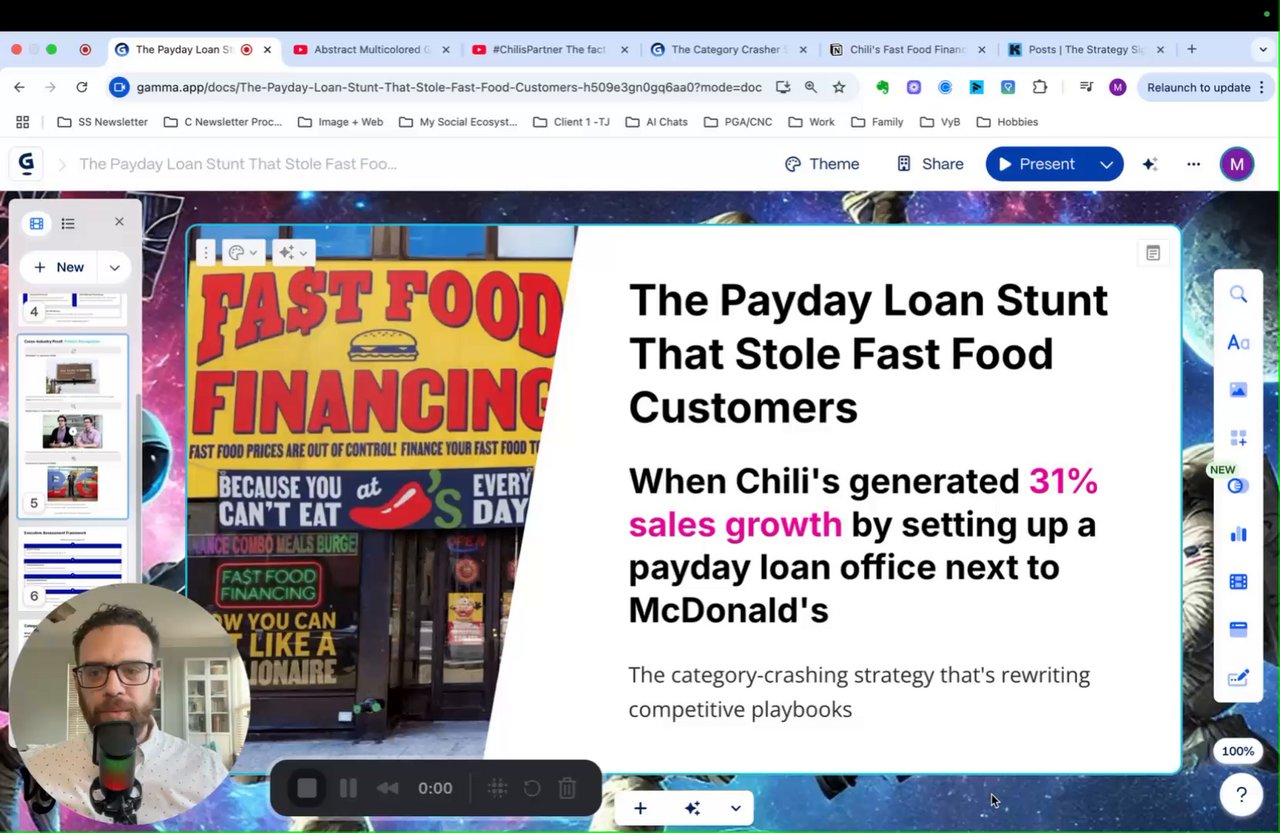Go back in browser

point(19,87)
